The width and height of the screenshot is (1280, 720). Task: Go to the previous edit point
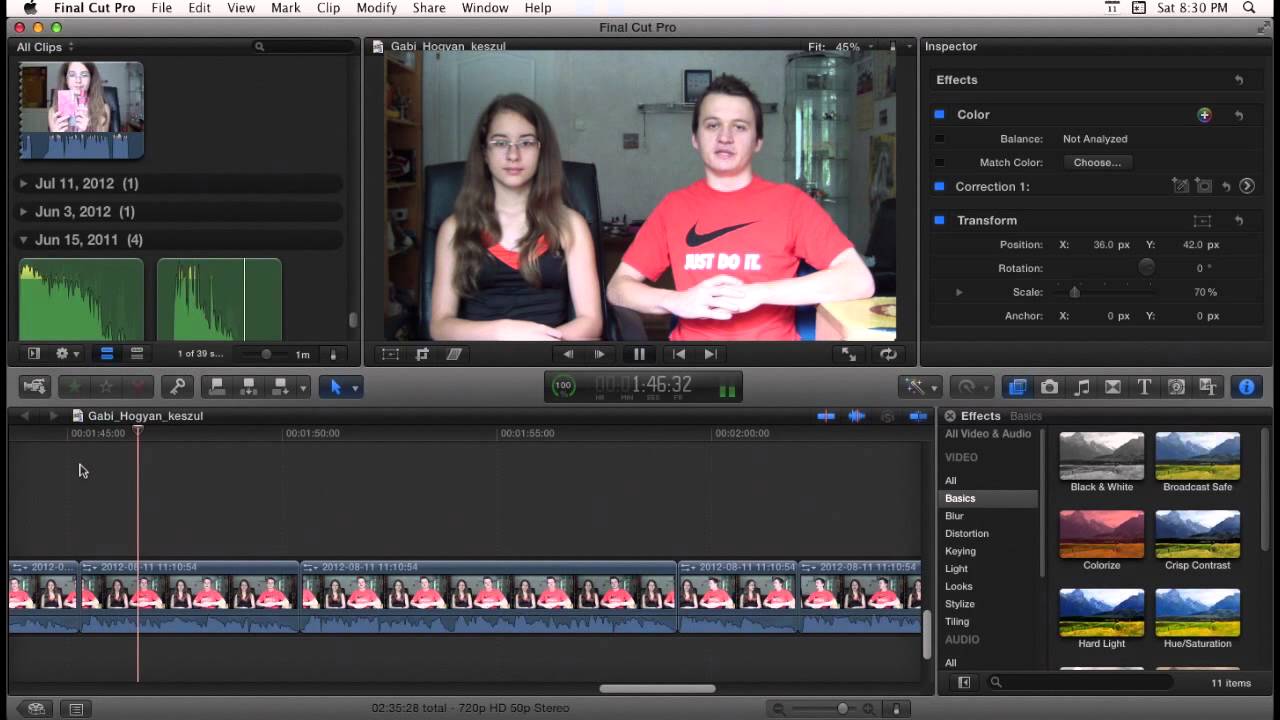click(x=679, y=354)
